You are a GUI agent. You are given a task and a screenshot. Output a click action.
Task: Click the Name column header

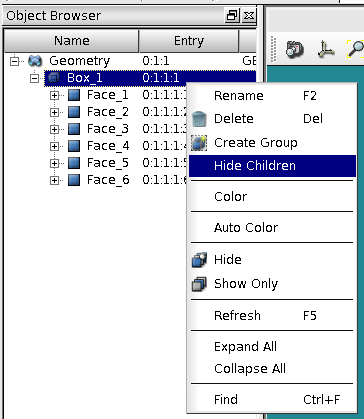(x=71, y=41)
